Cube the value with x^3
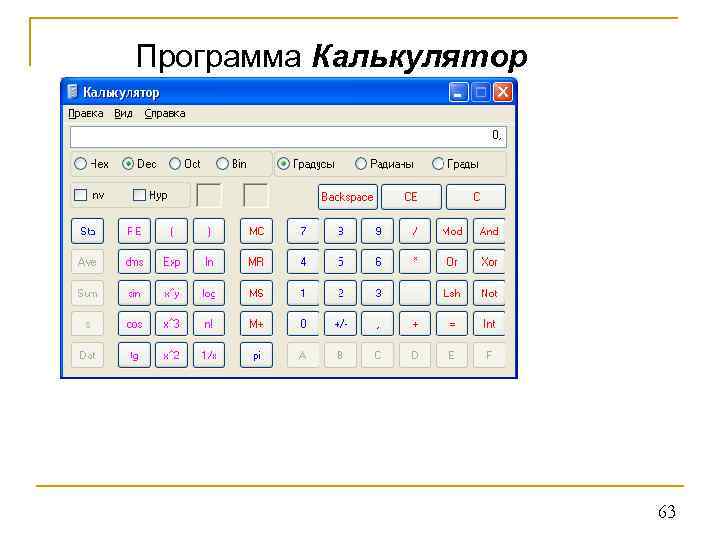This screenshot has width=720, height=540. pyautogui.click(x=172, y=324)
